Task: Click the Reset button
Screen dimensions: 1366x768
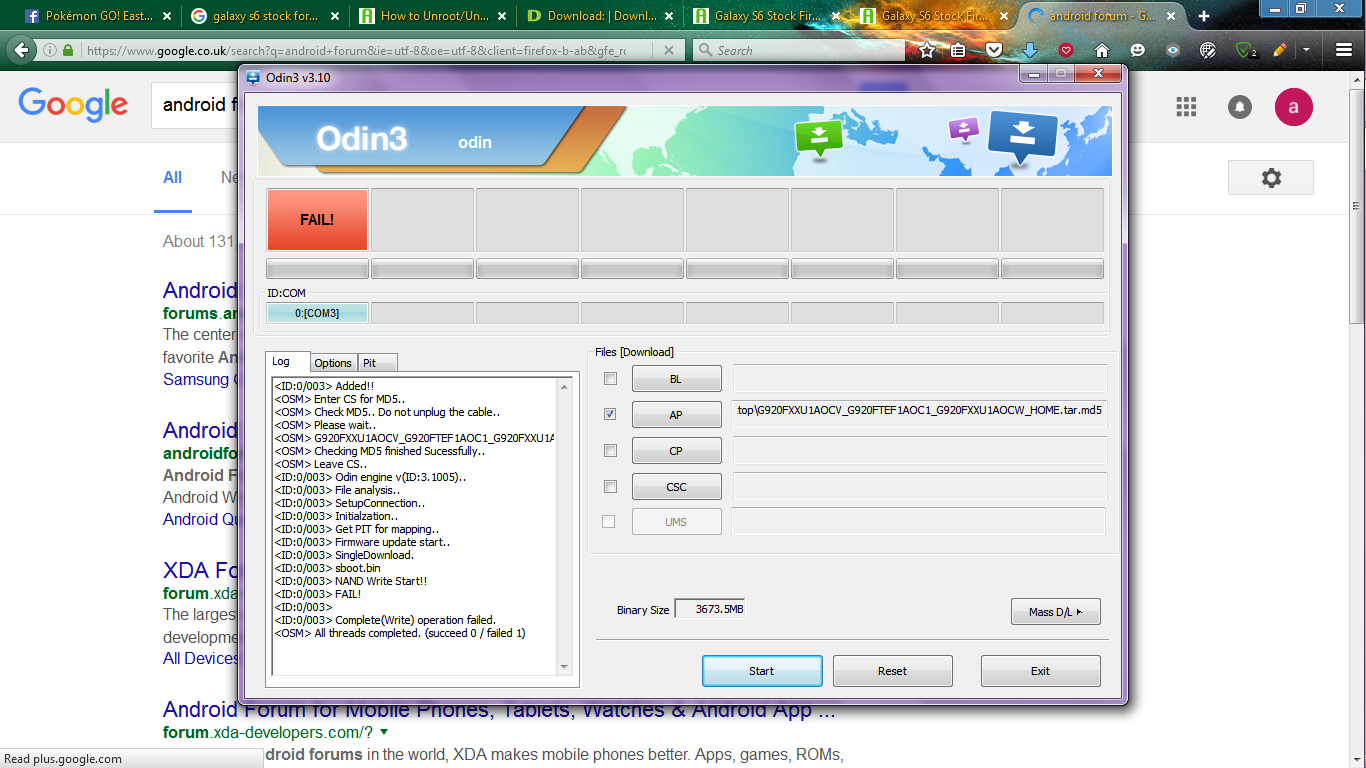Action: [x=892, y=671]
